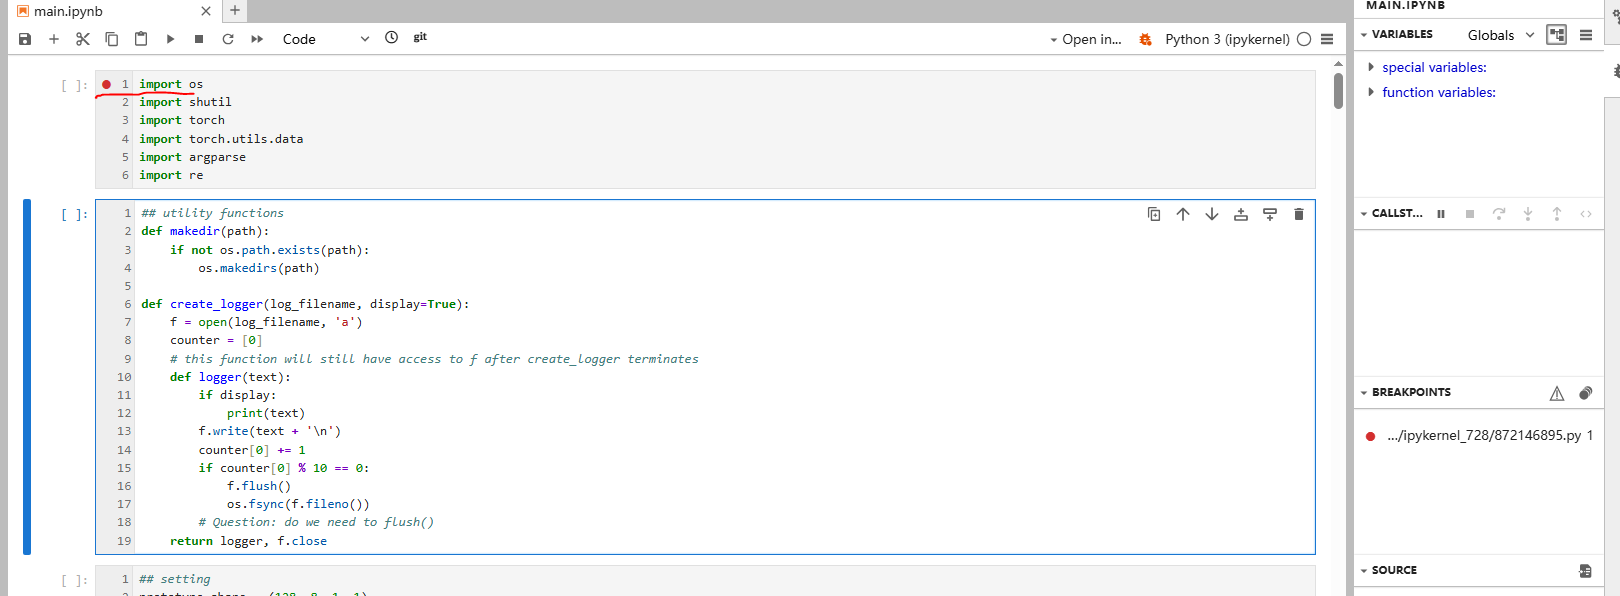The height and width of the screenshot is (596, 1620).
Task: Delete the active cell with trash icon
Action: click(x=1298, y=214)
